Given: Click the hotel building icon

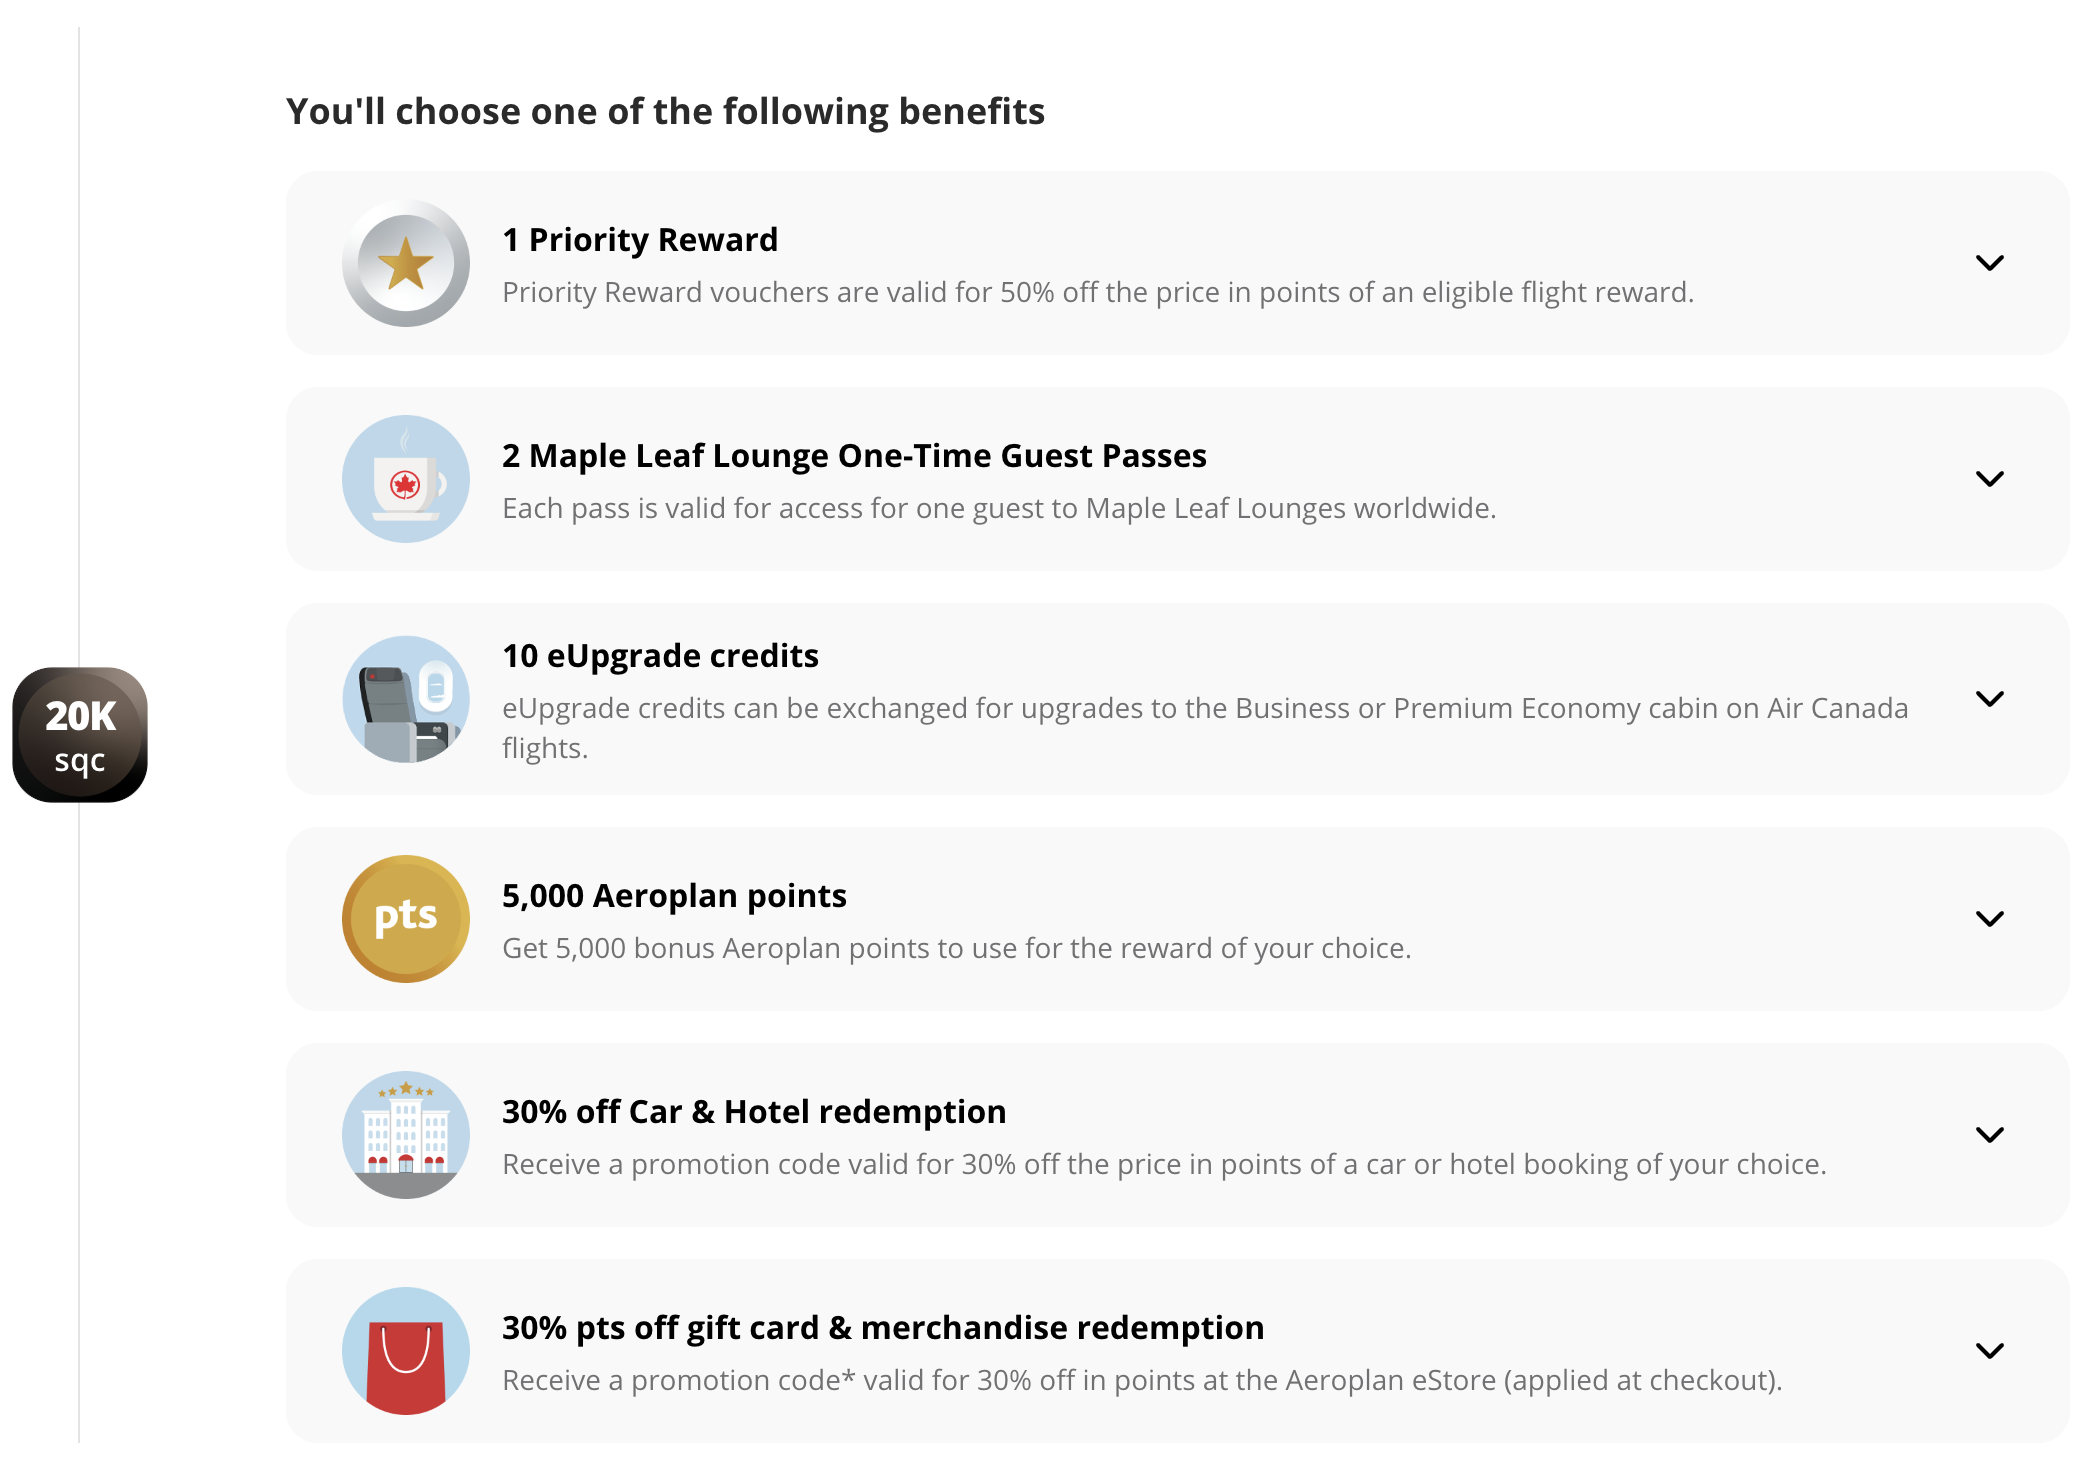Looking at the screenshot, I should pos(405,1135).
